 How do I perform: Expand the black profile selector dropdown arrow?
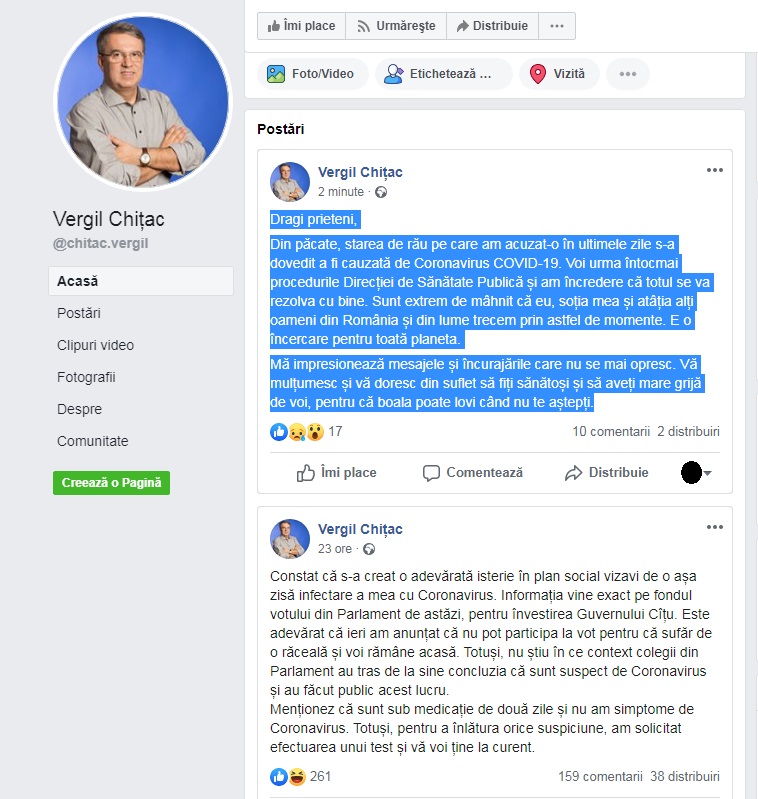pos(707,473)
